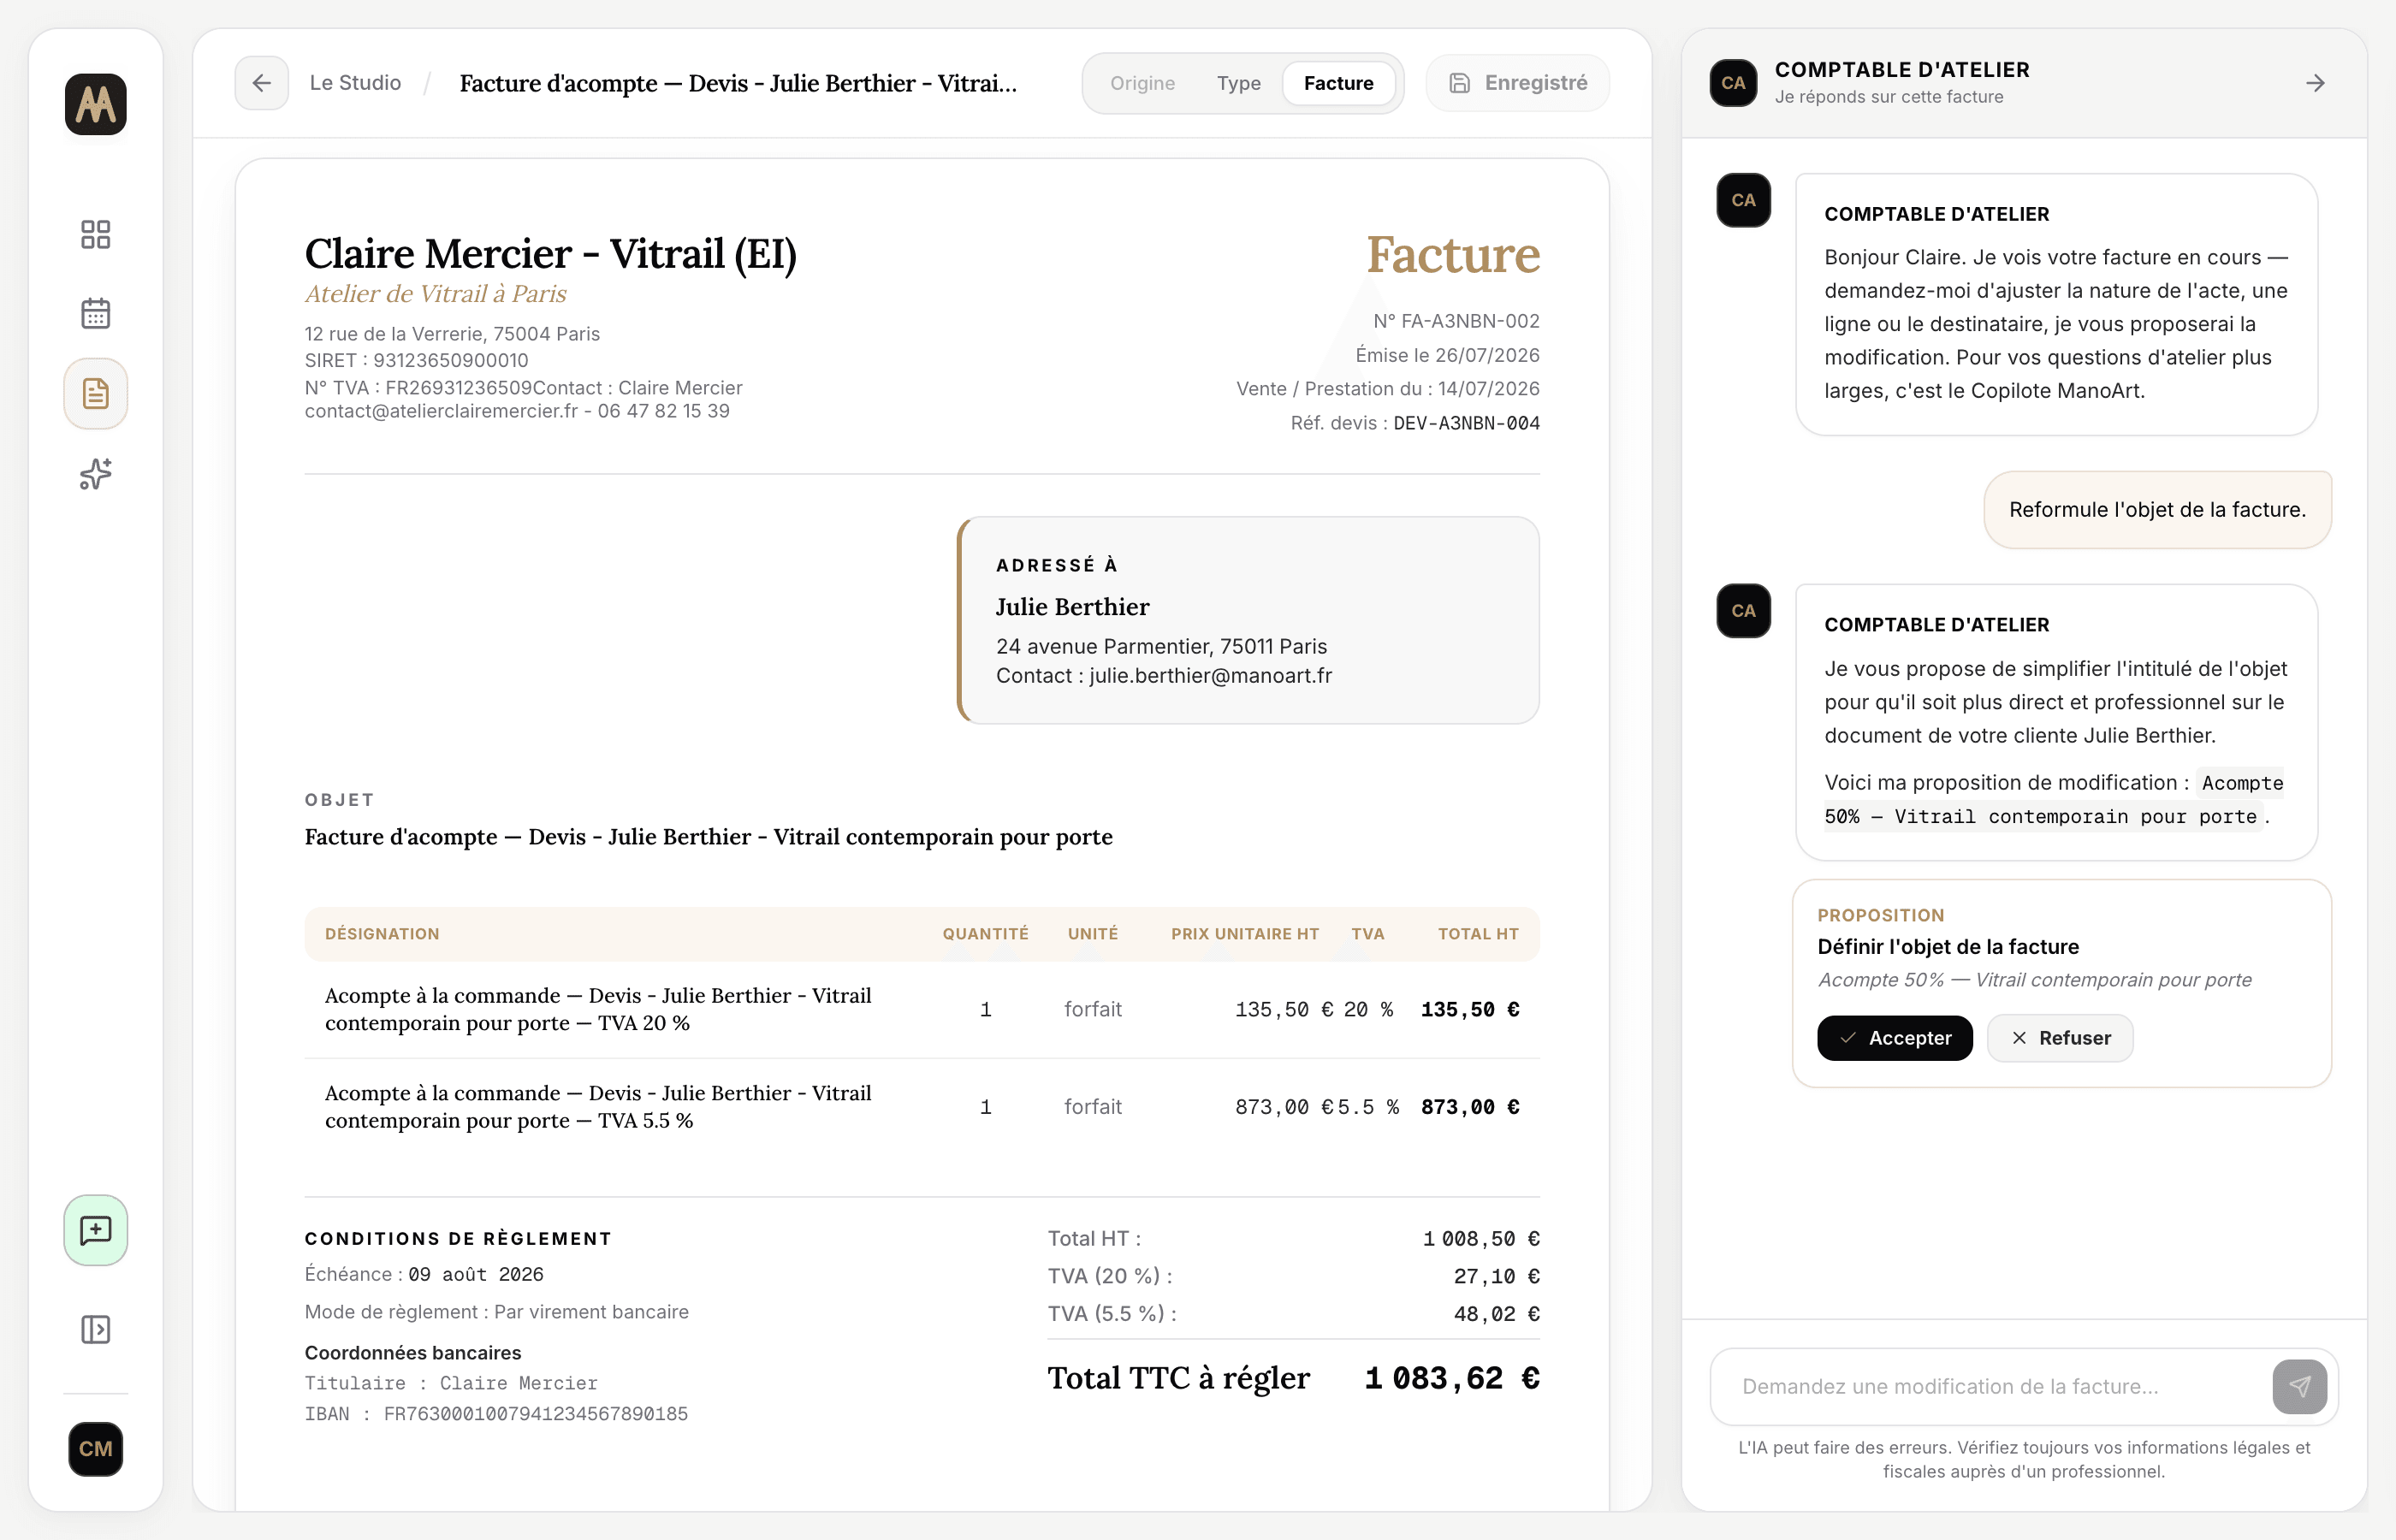Click 'Vente / Prestation du : 14/07/2026'
This screenshot has width=2396, height=1540.
[1387, 389]
